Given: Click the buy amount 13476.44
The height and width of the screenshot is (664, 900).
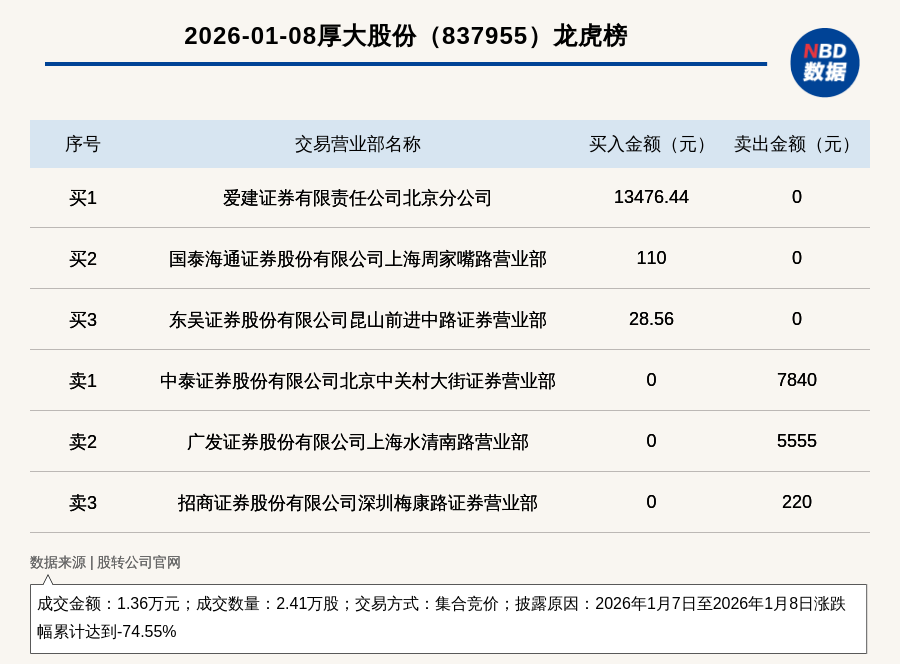Looking at the screenshot, I should pyautogui.click(x=651, y=197).
